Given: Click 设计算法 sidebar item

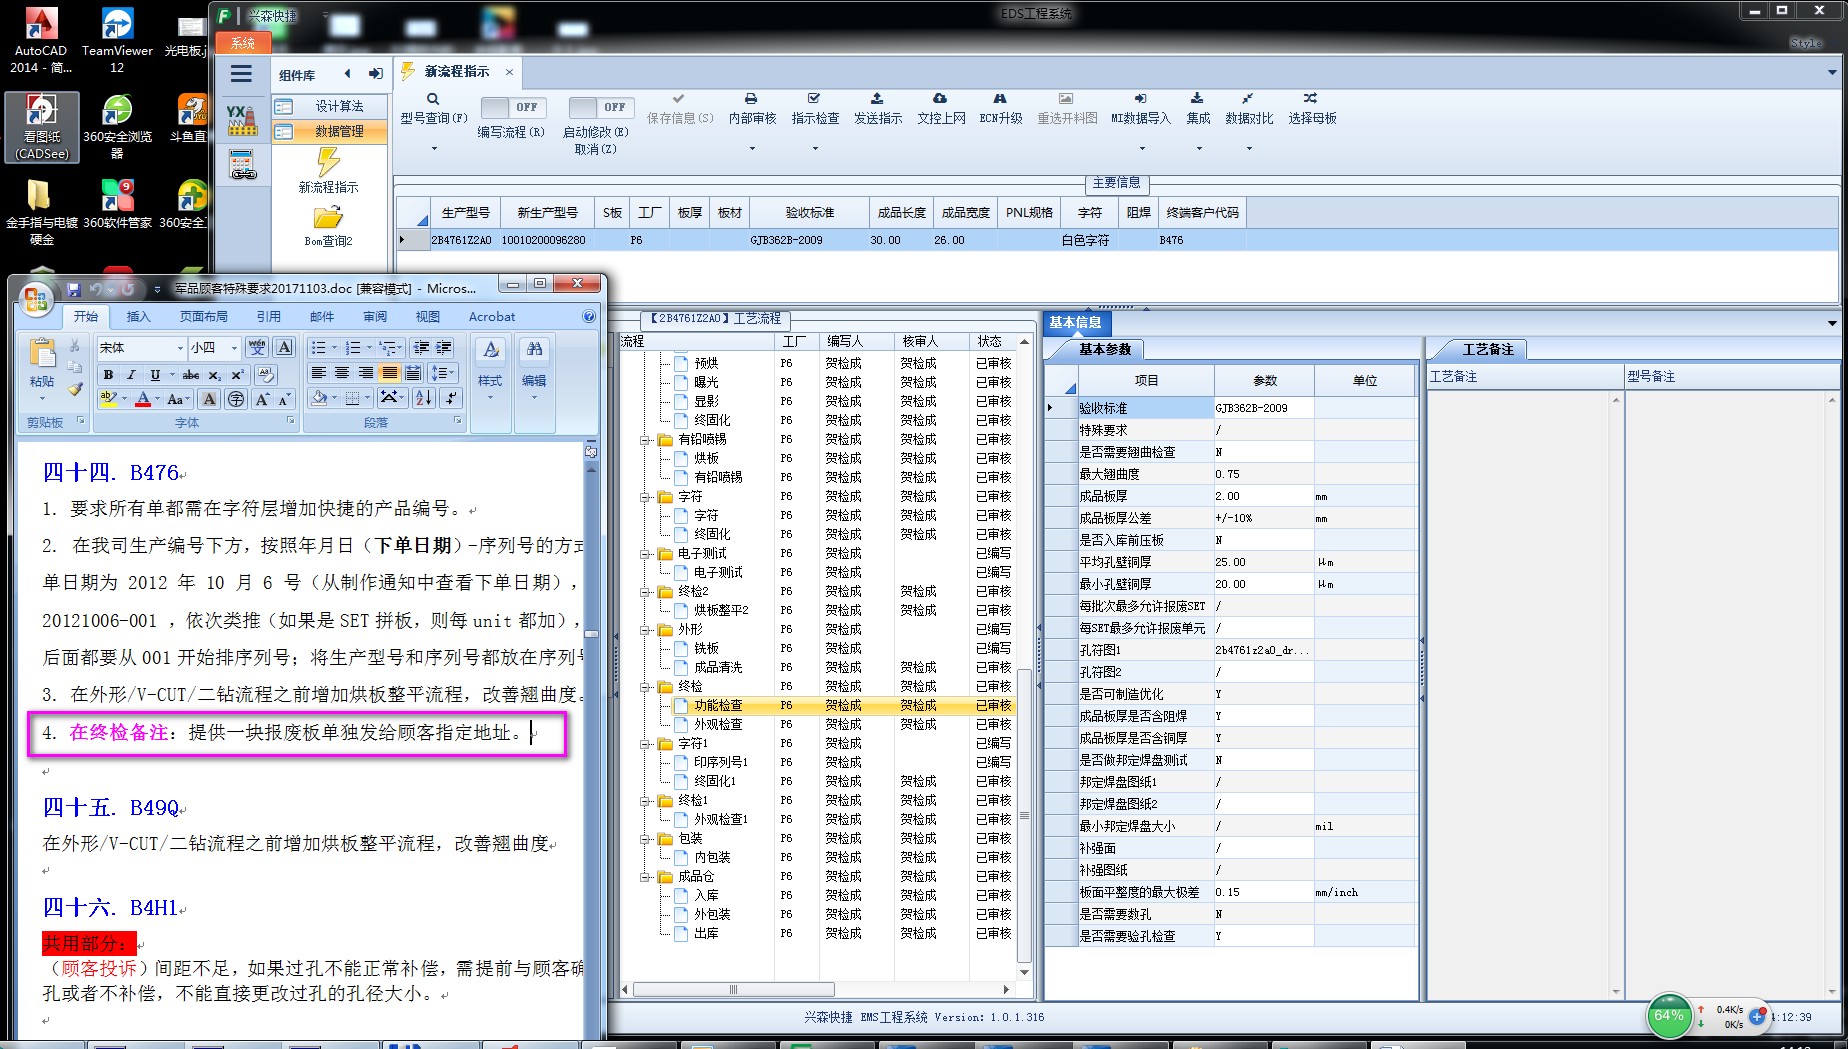Looking at the screenshot, I should click(330, 106).
